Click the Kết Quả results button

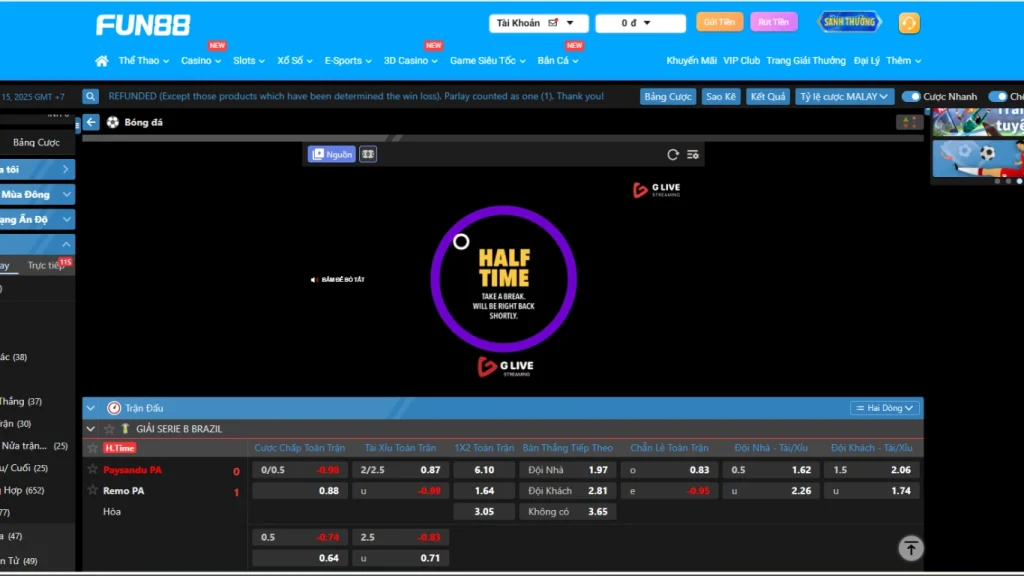[768, 97]
